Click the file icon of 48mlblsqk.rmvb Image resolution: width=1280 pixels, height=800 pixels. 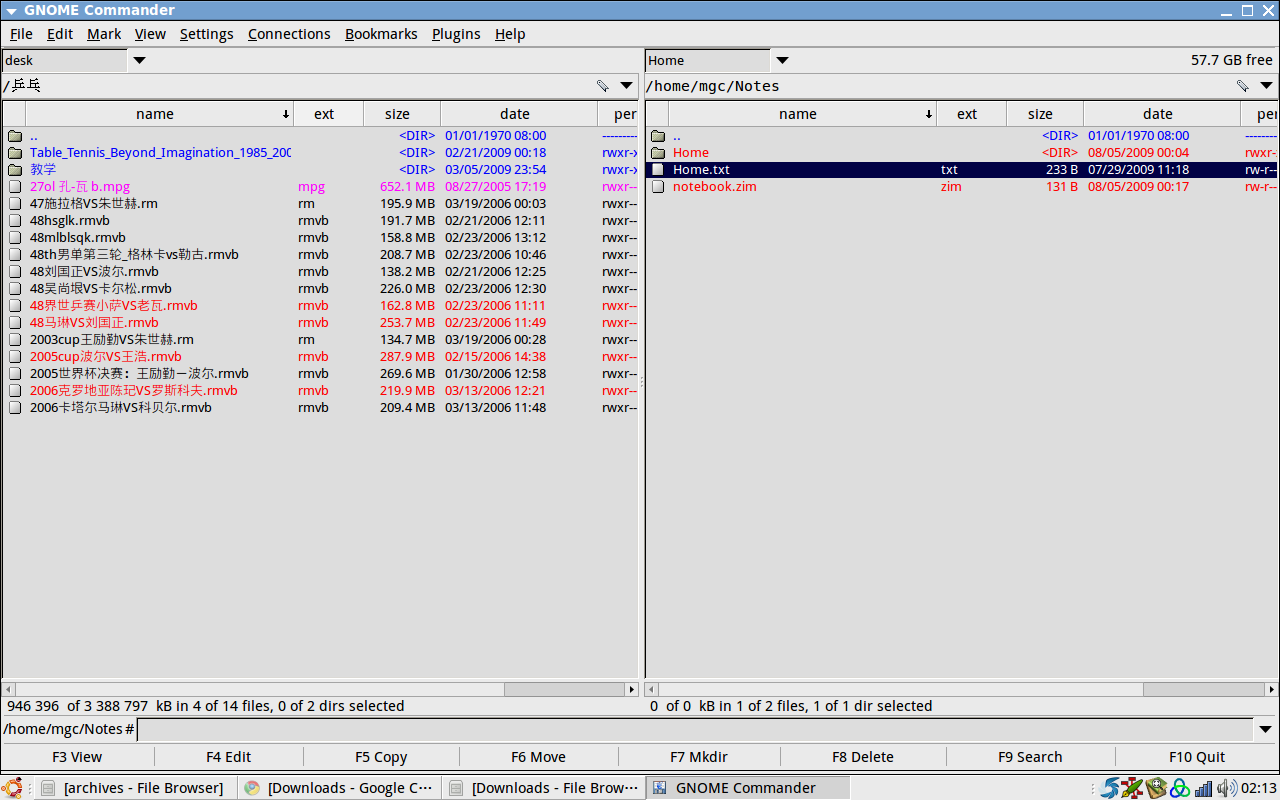tap(15, 238)
